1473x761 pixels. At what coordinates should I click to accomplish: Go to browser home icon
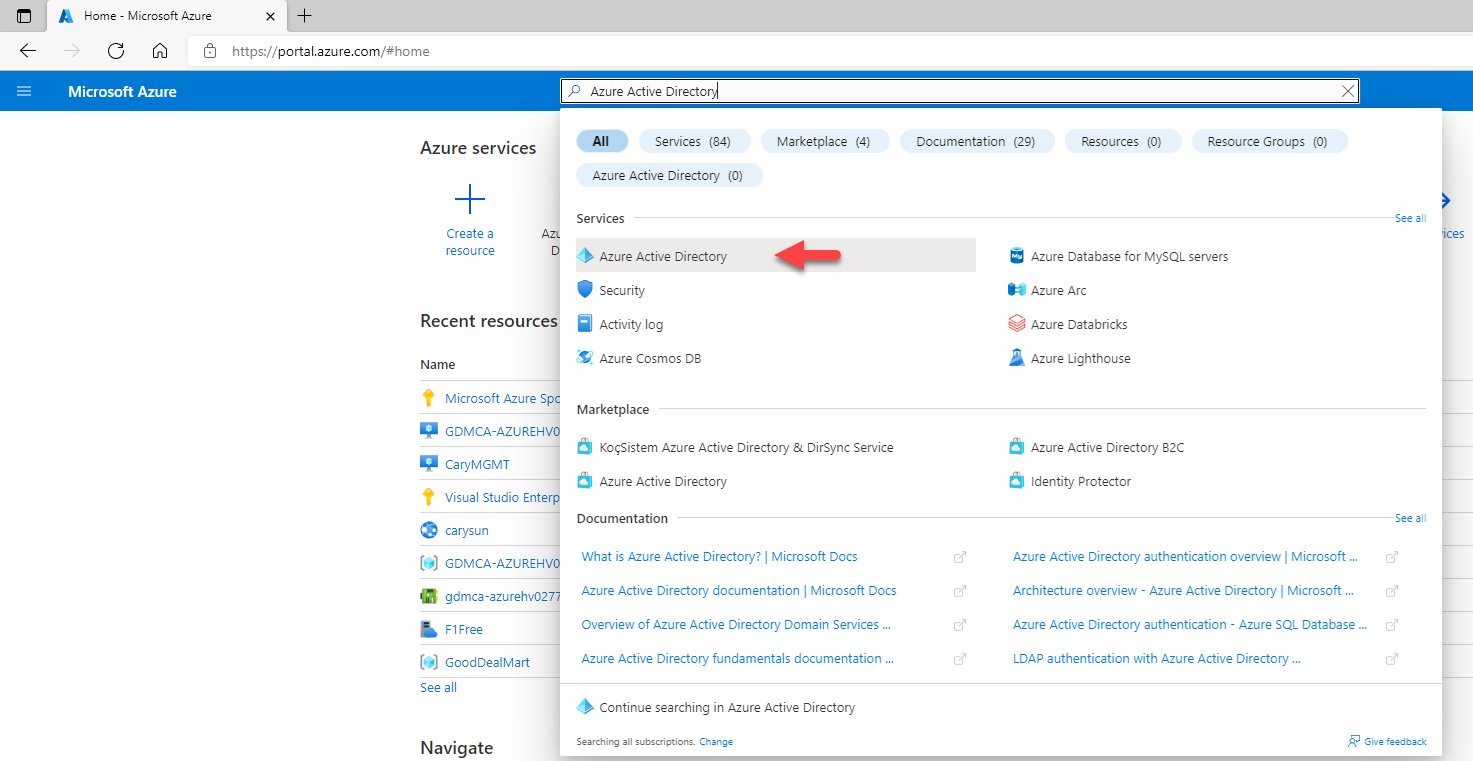(x=160, y=51)
